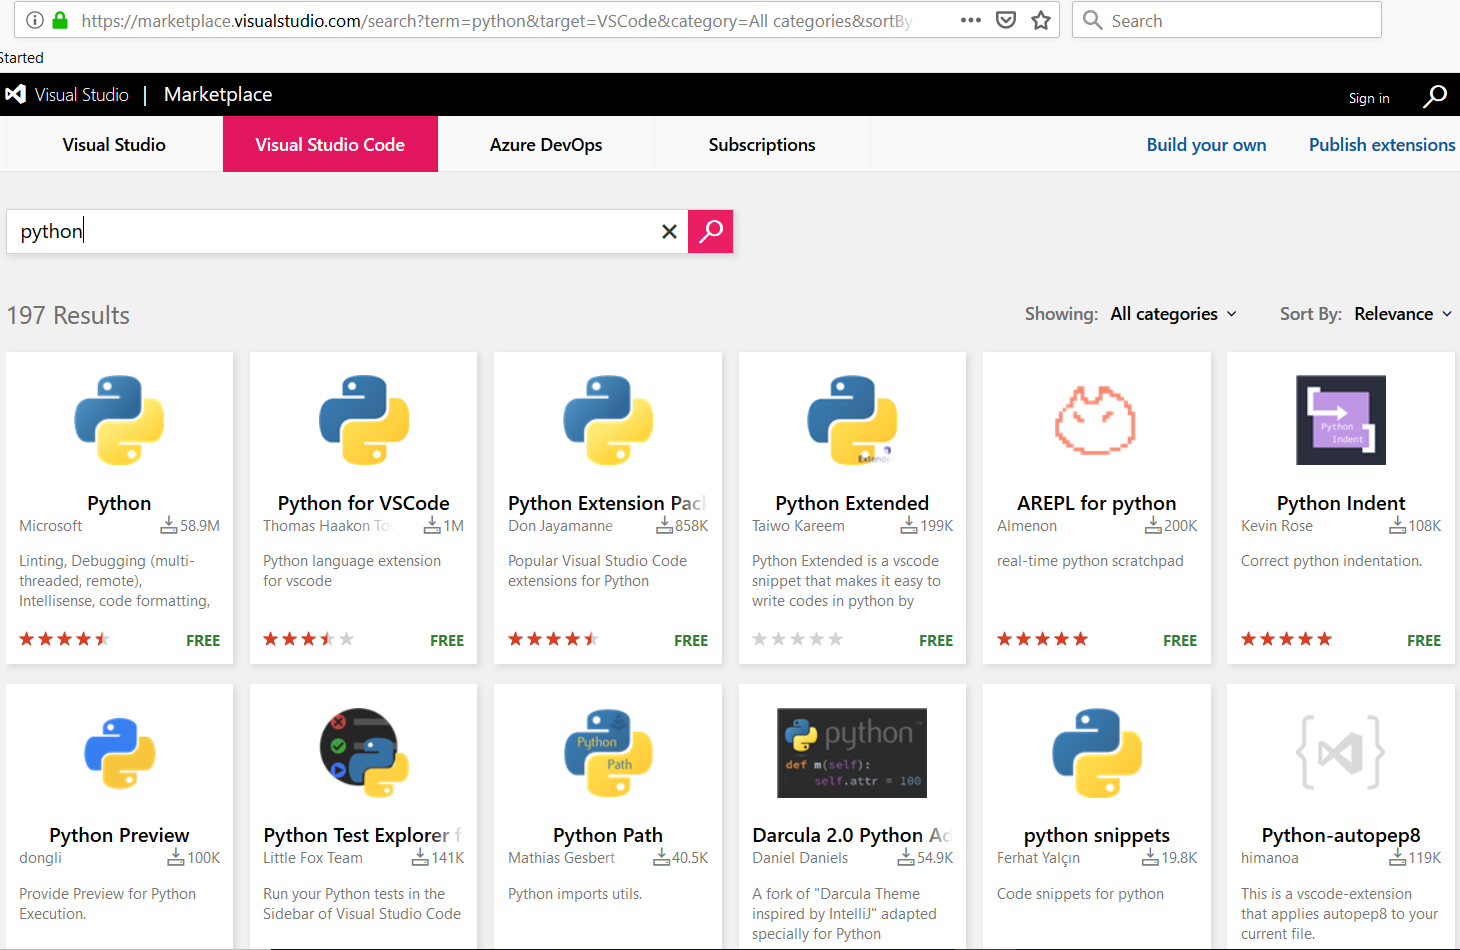Click the Build your own link
Image resolution: width=1460 pixels, height=950 pixels.
[1206, 145]
